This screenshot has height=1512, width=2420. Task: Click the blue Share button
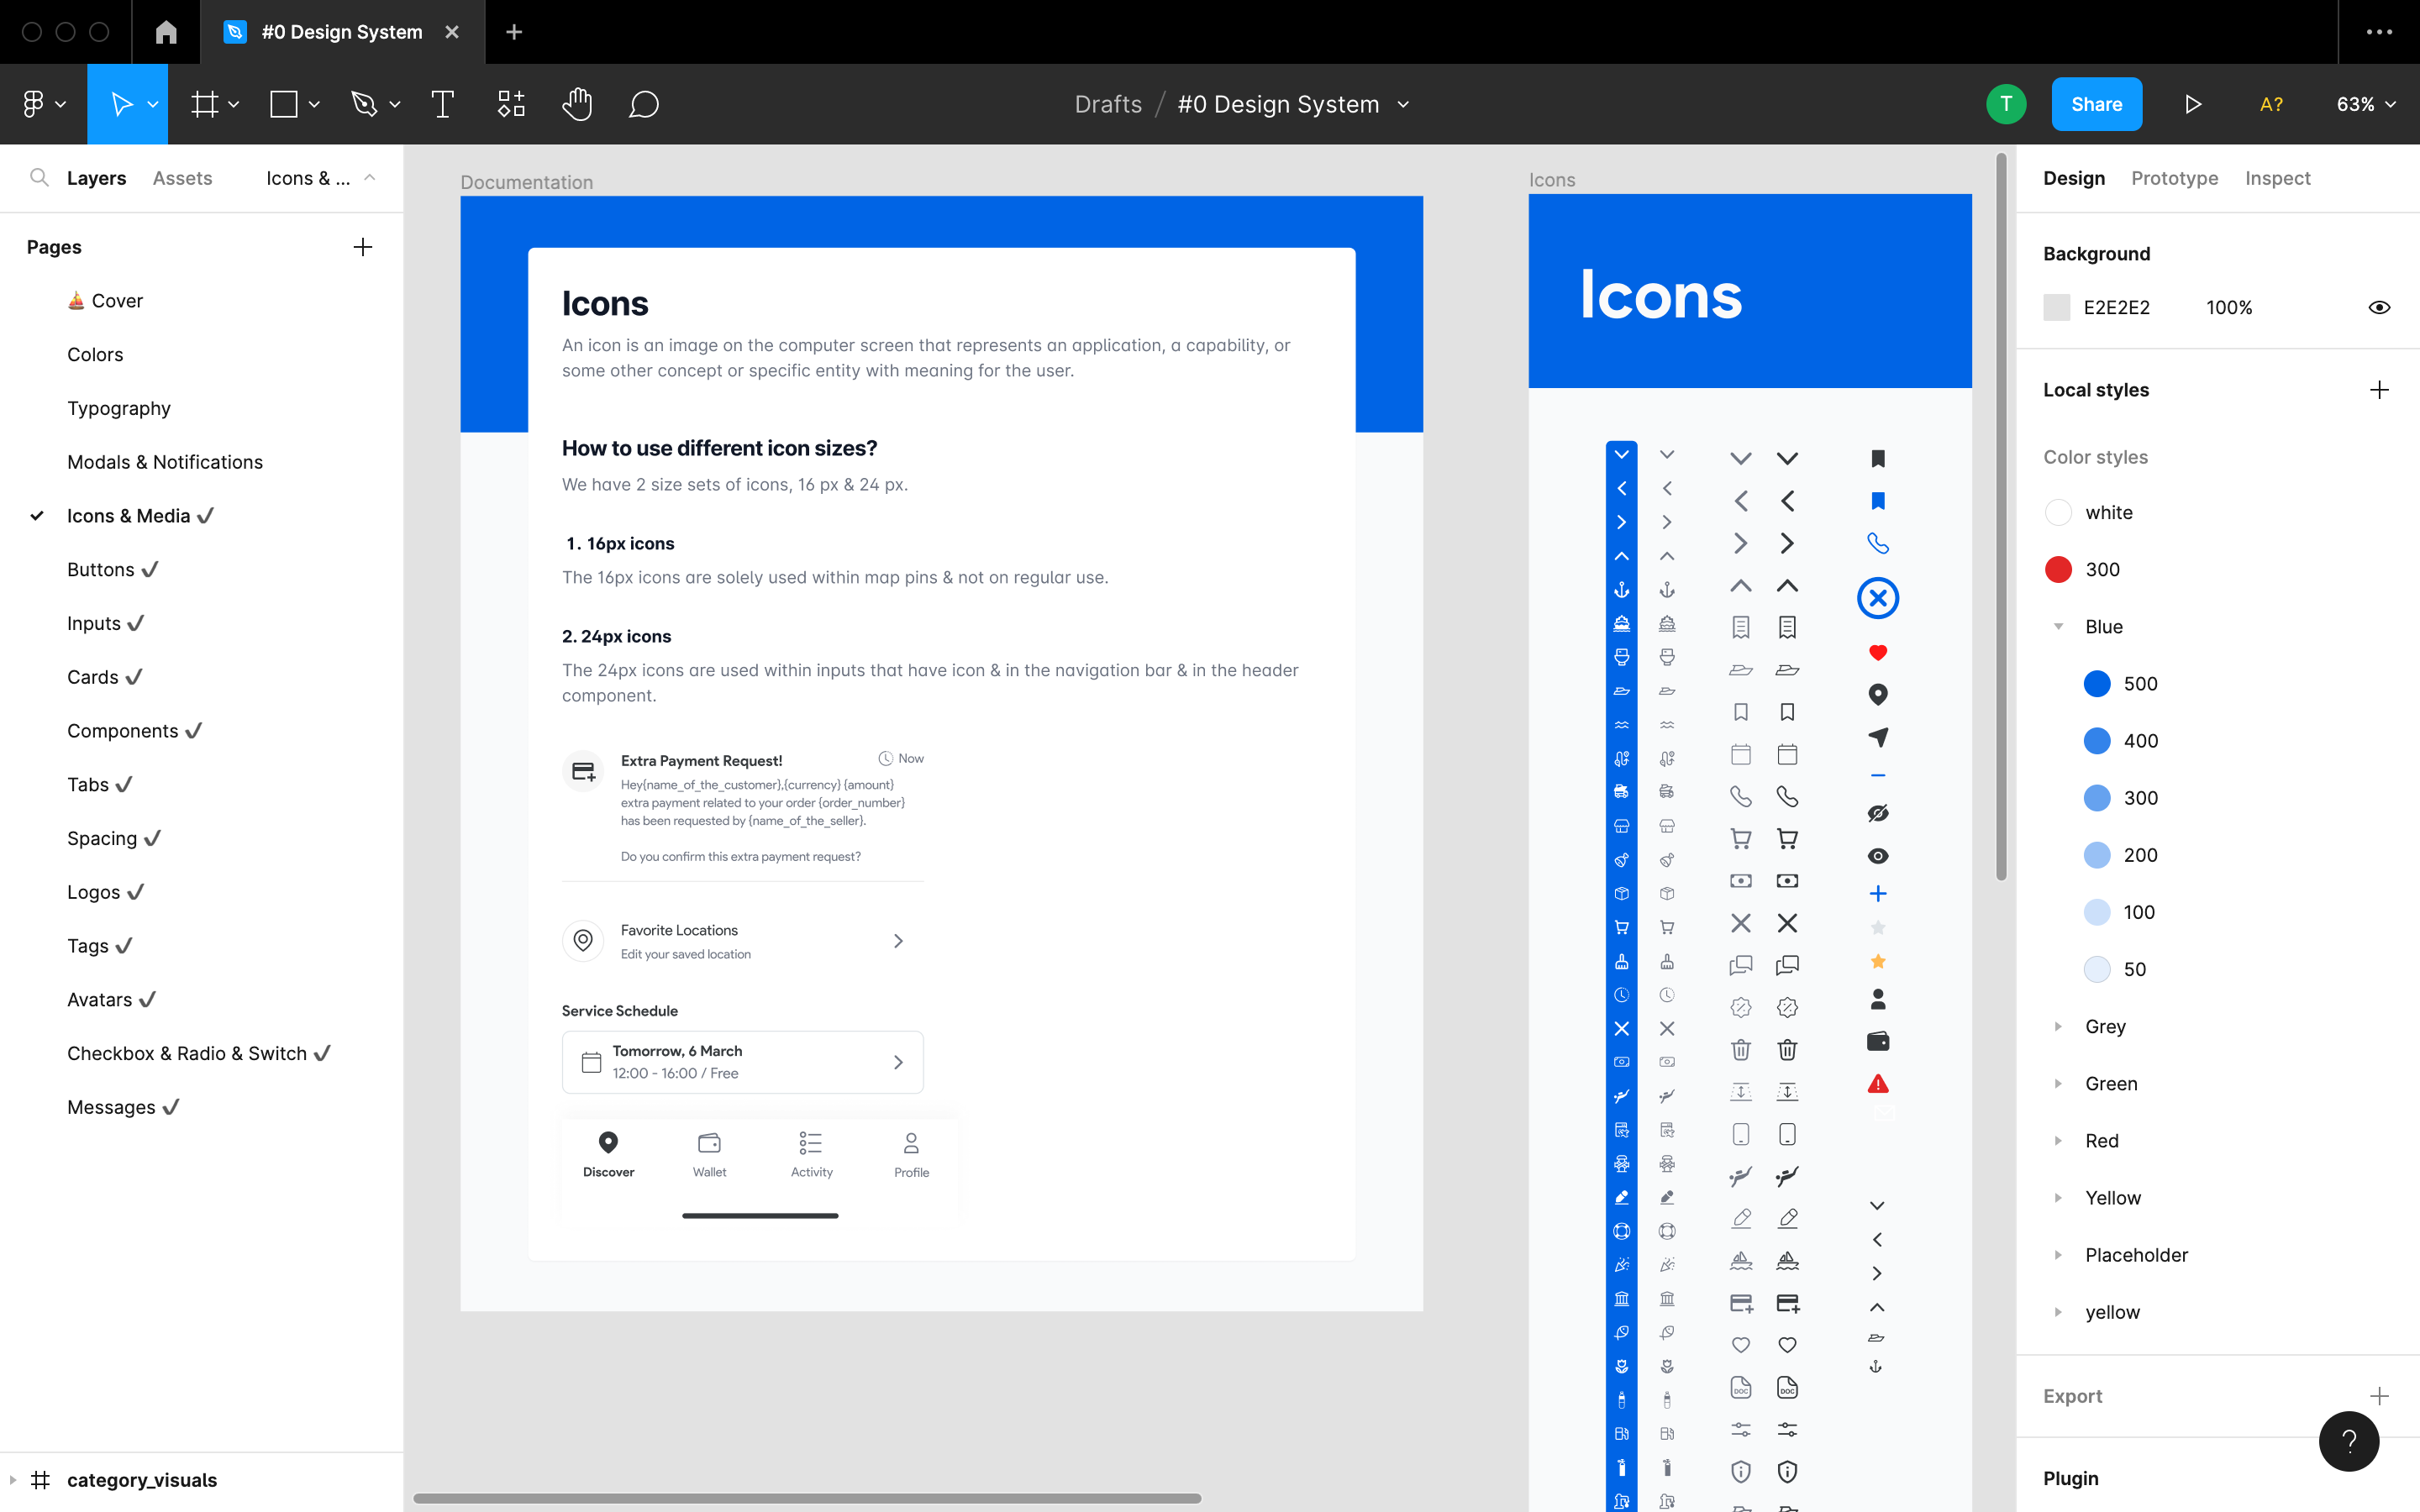click(2096, 104)
